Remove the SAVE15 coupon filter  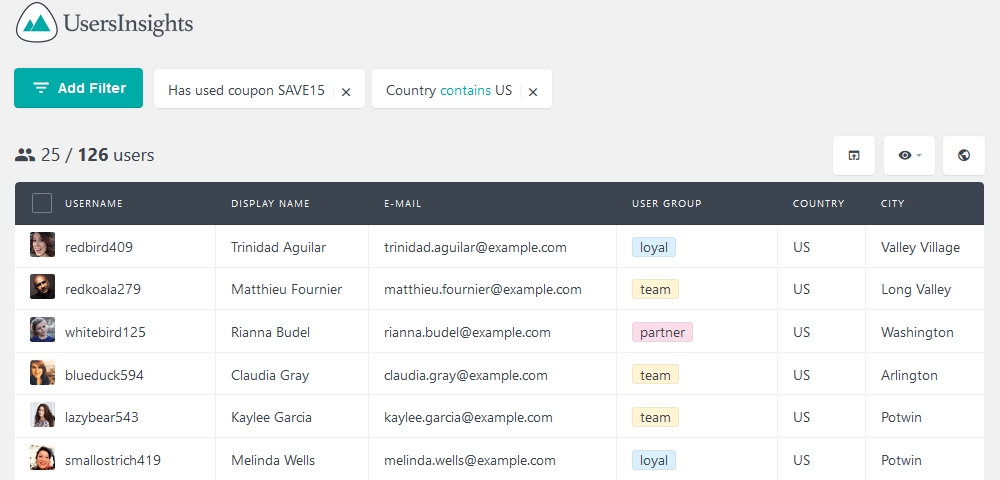[x=346, y=92]
